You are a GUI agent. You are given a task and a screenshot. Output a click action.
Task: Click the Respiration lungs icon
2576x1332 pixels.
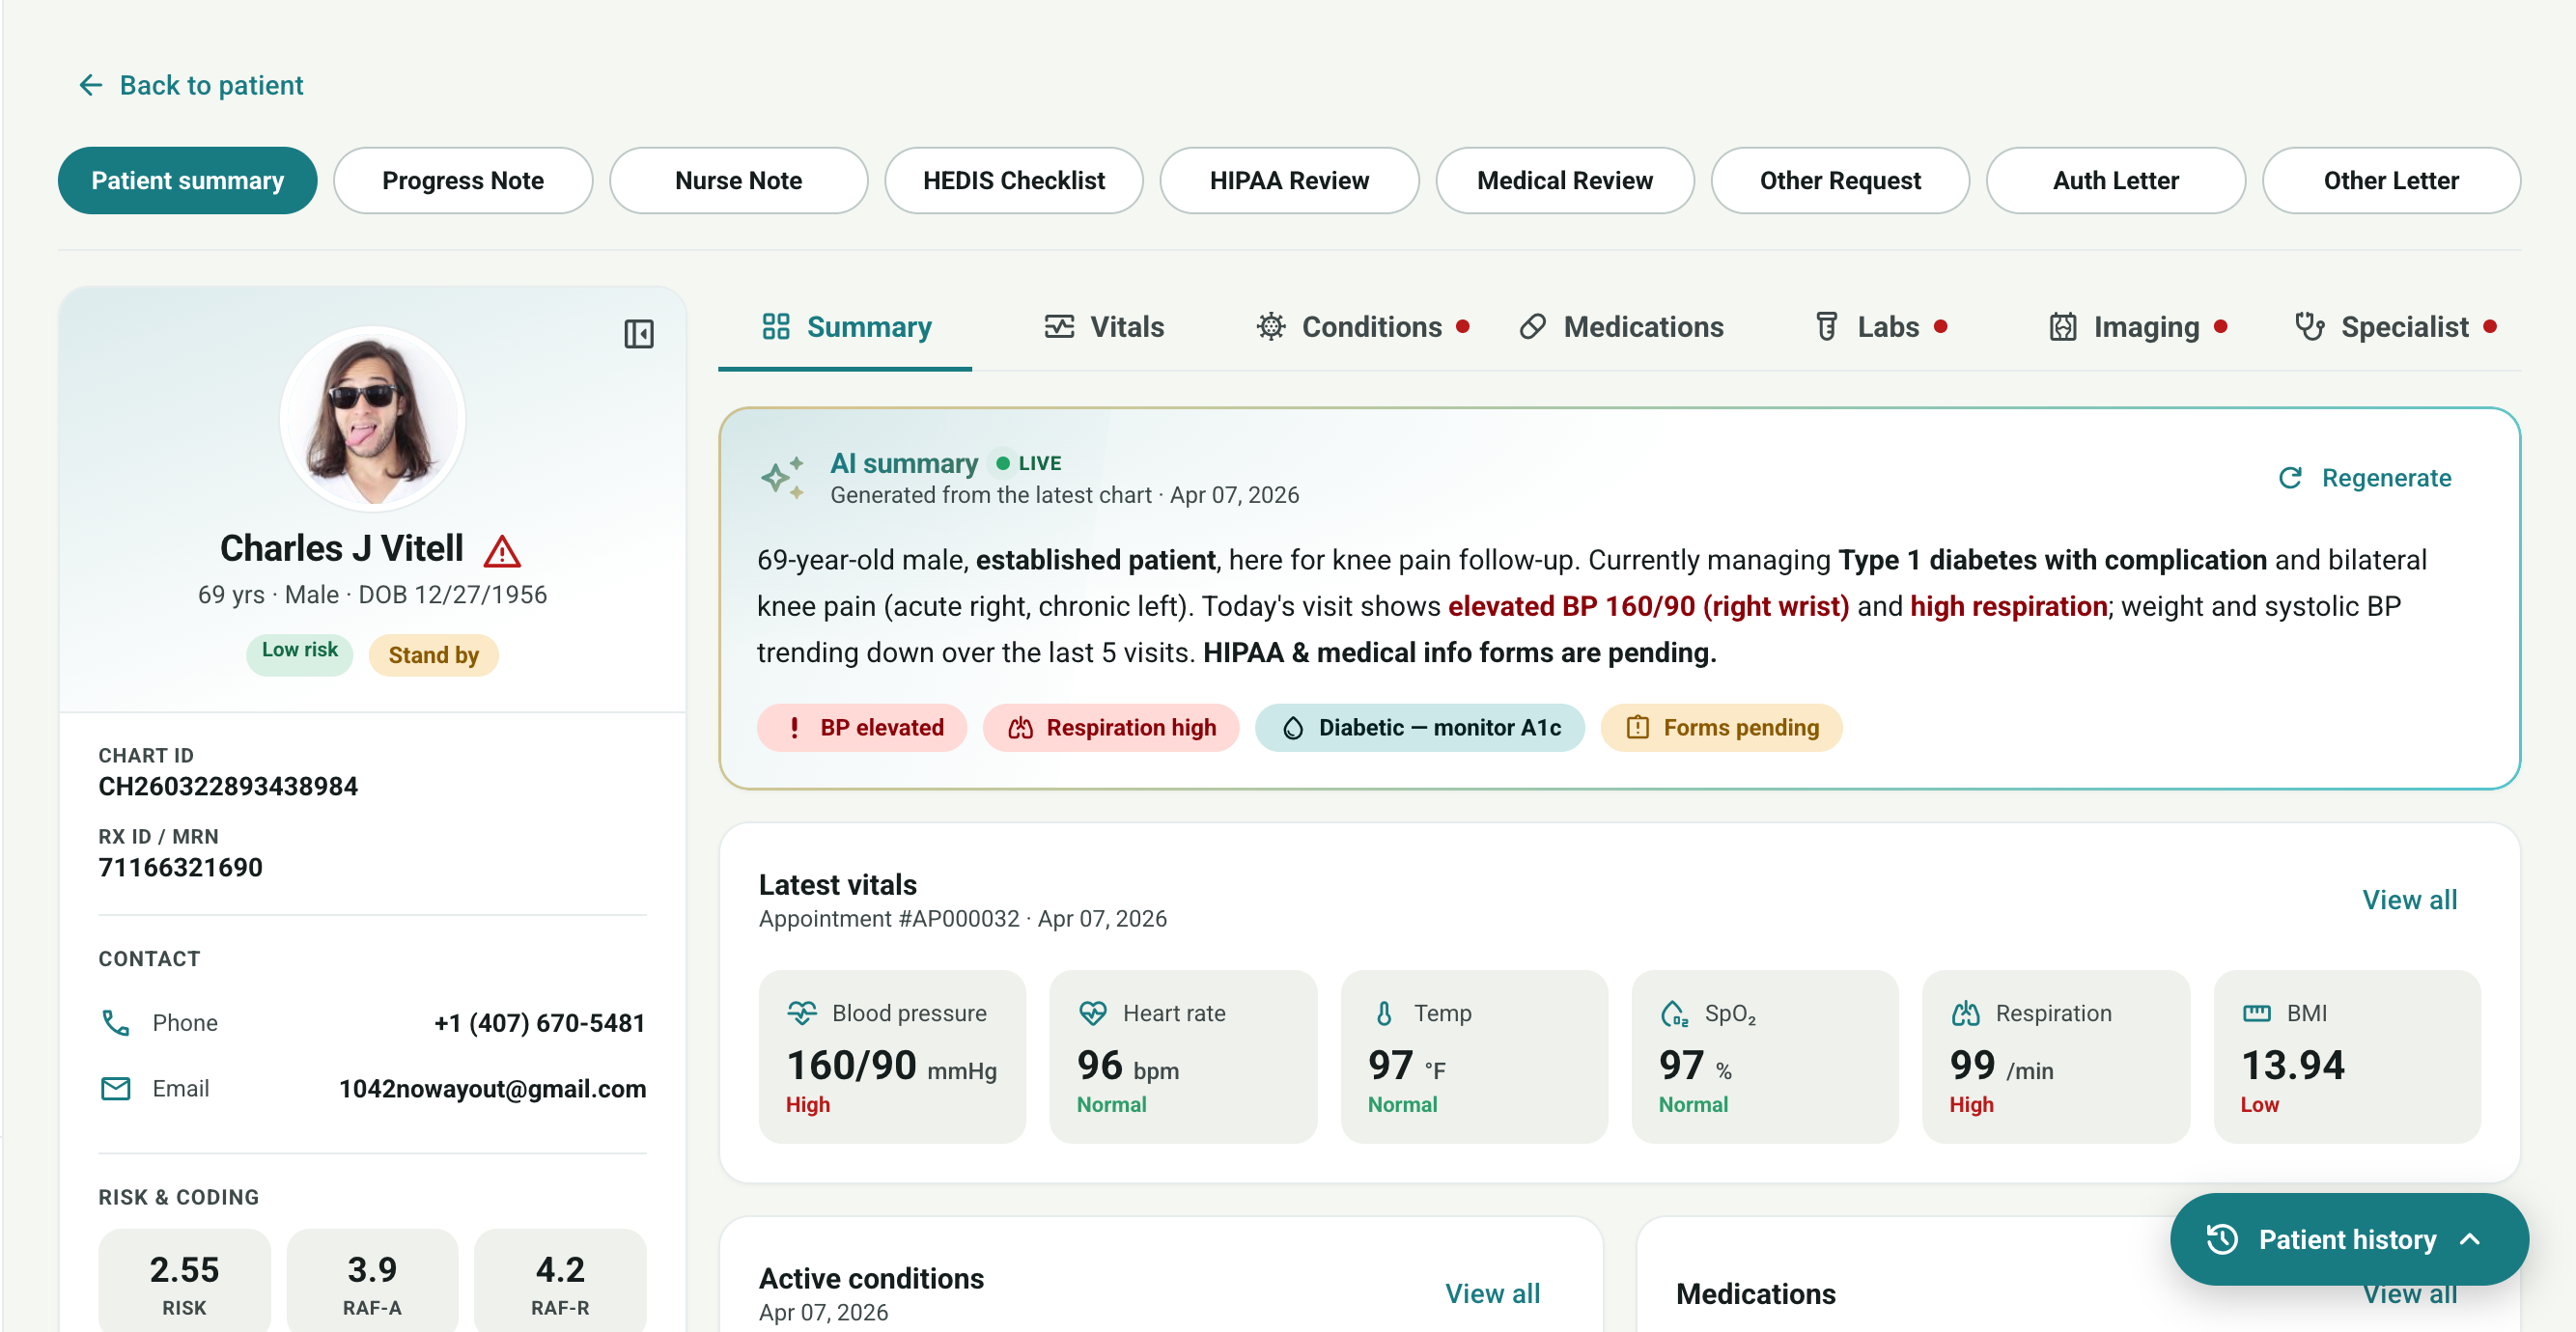pos(1966,1013)
